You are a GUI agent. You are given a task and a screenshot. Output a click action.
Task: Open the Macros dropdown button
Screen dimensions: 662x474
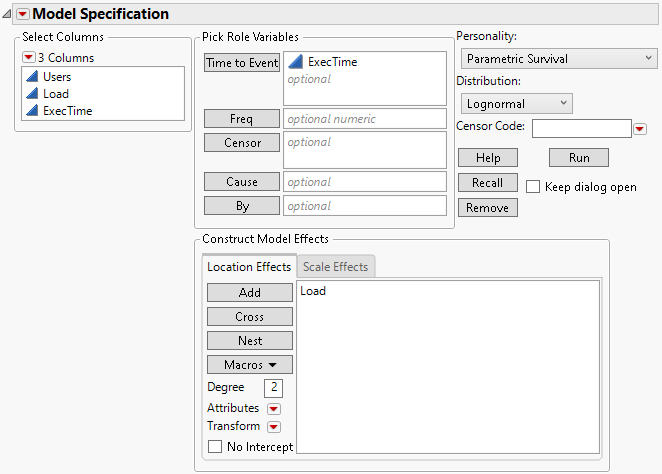(250, 365)
